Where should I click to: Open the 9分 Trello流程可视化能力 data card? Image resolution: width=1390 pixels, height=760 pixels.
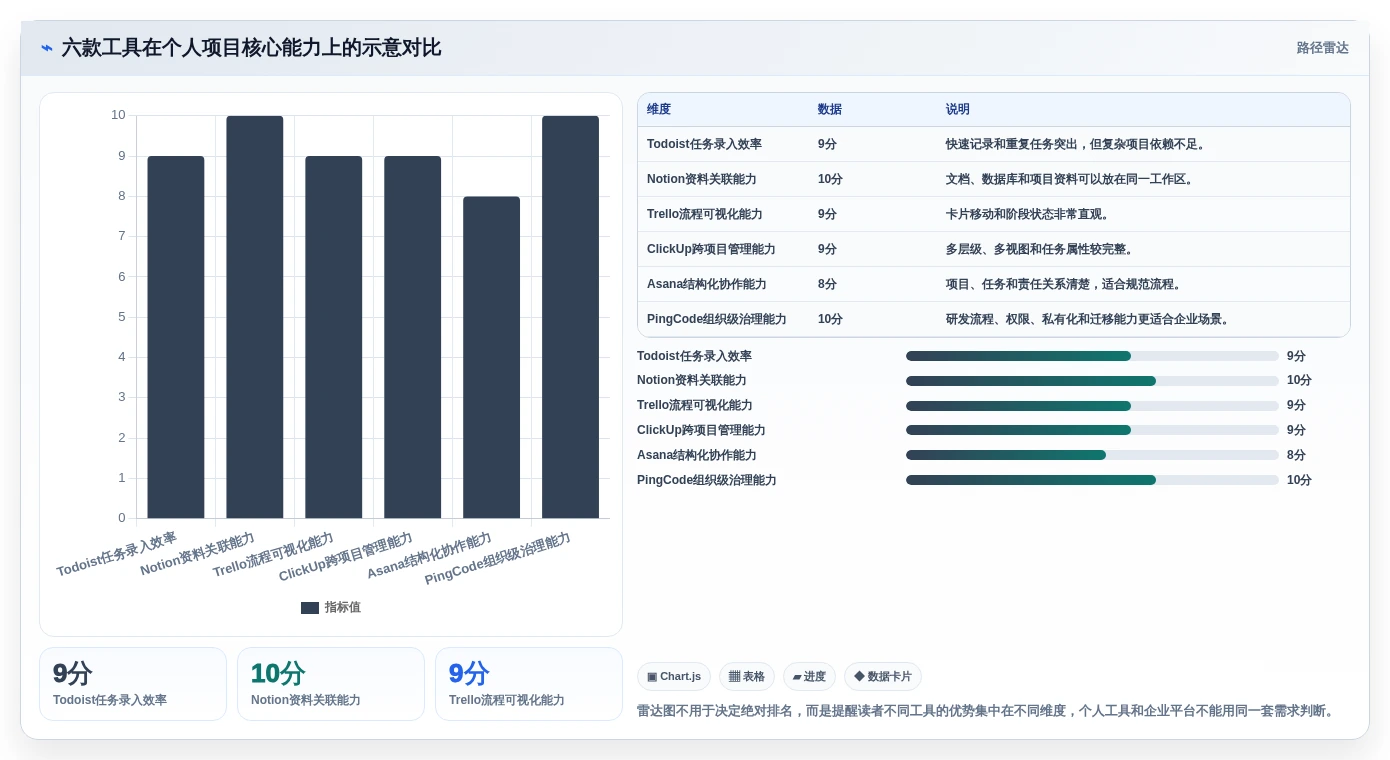point(529,684)
